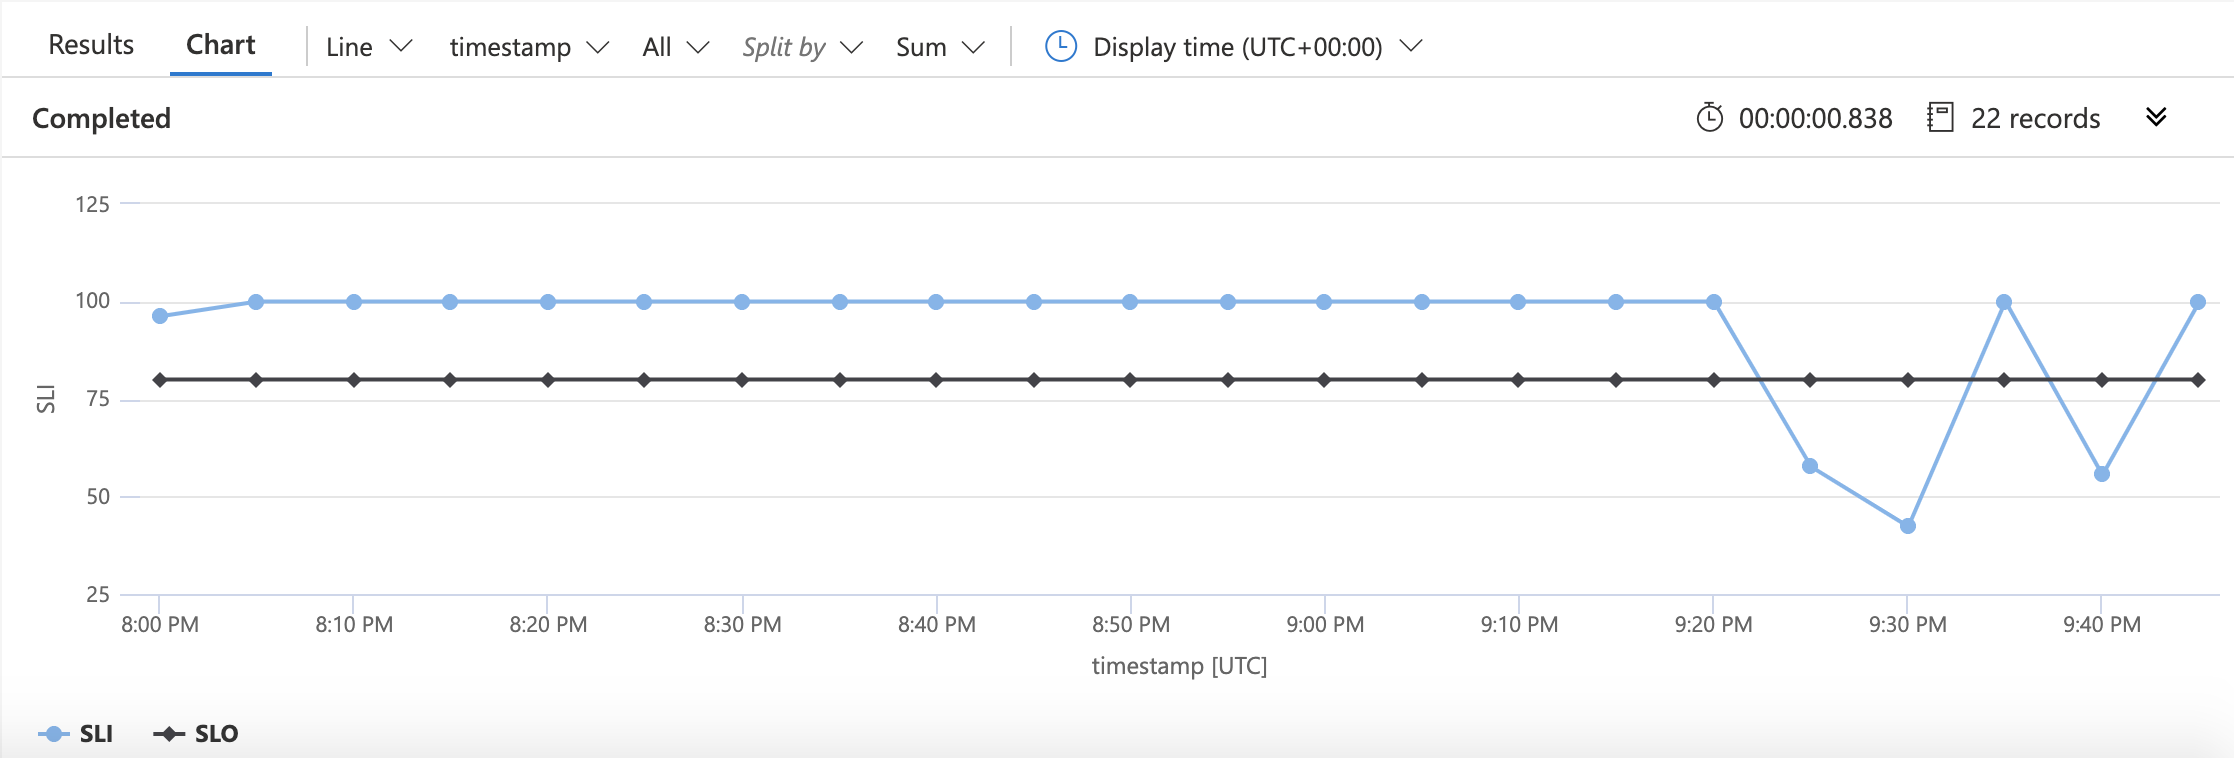Open the All y-axis dropdown

676,47
